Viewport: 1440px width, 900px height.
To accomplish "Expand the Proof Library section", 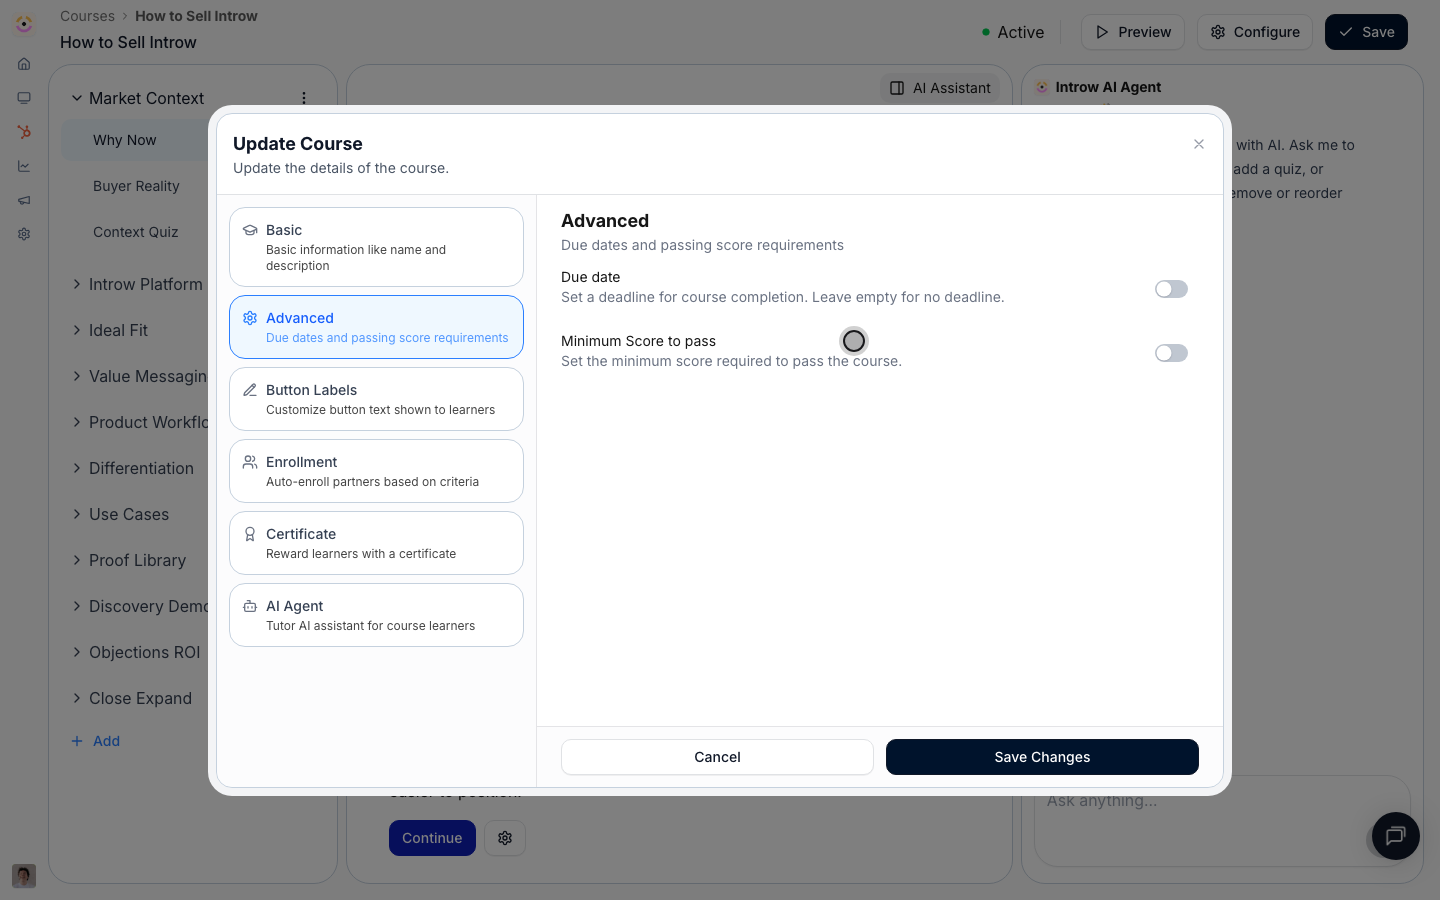I will click(x=77, y=560).
